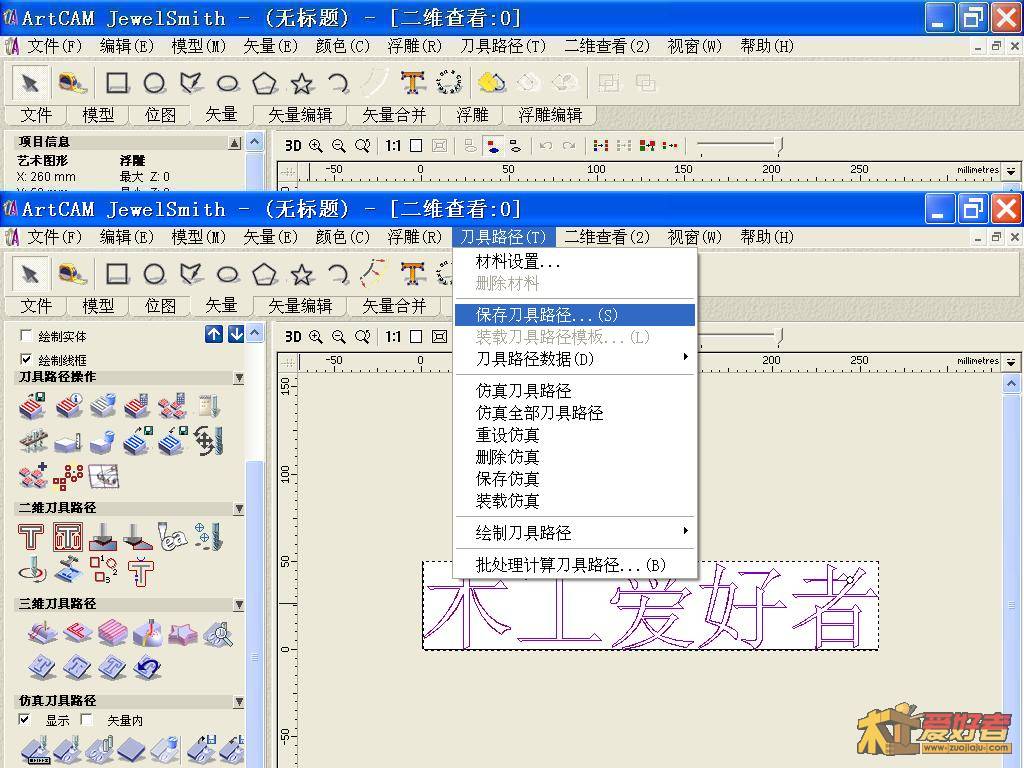This screenshot has width=1024, height=768.
Task: Click star tool in upper window toolbar
Action: pyautogui.click(x=301, y=83)
